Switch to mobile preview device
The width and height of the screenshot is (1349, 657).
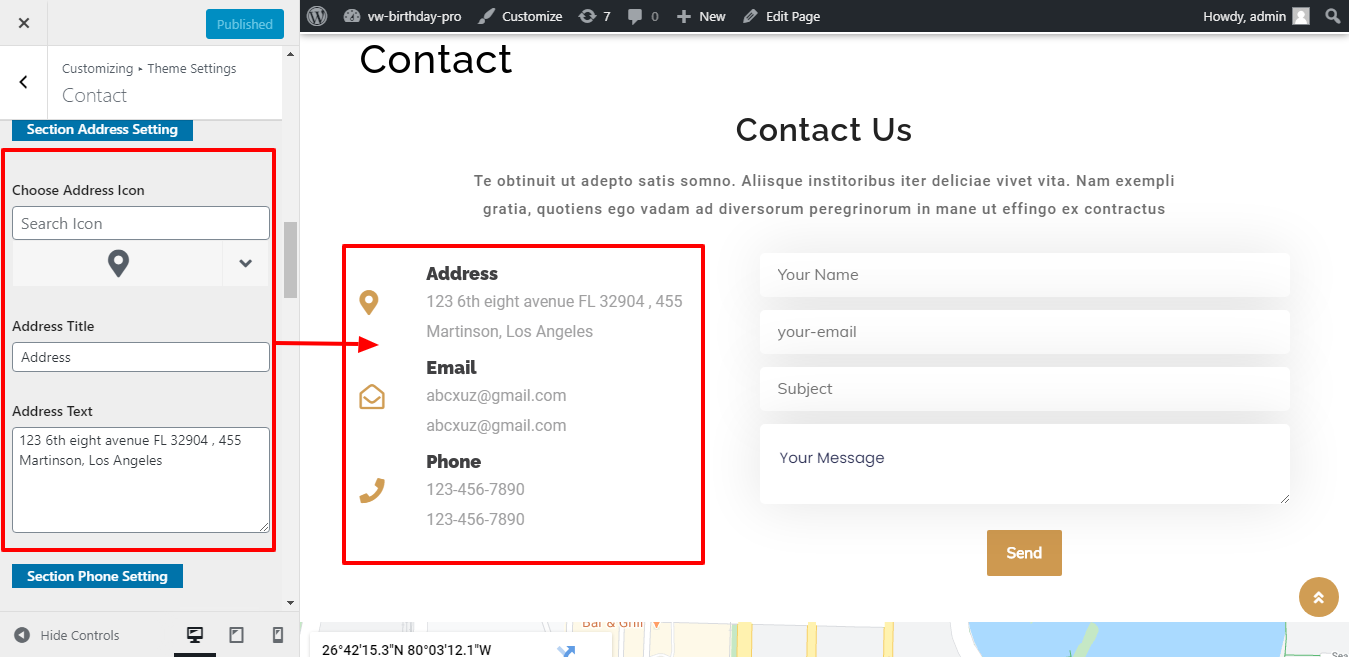coord(278,635)
